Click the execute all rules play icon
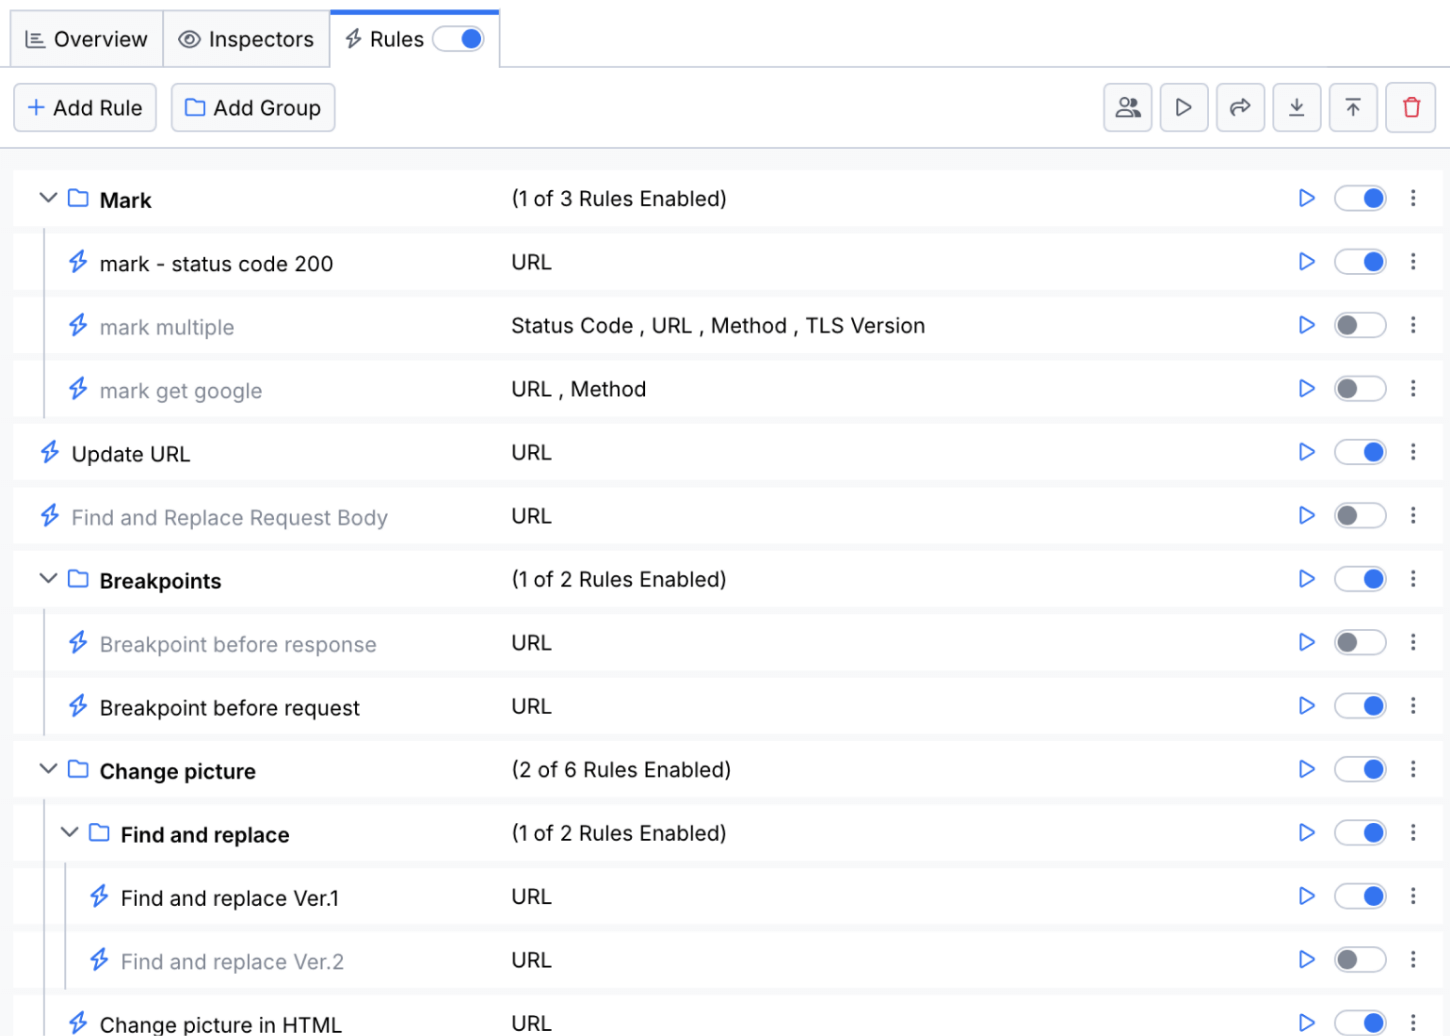The image size is (1450, 1036). tap(1183, 108)
